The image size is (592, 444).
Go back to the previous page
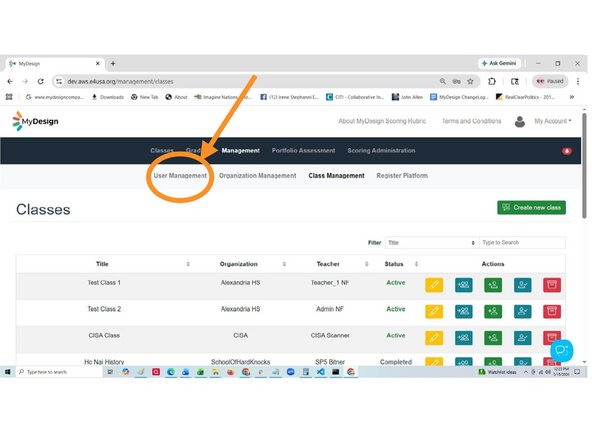click(10, 81)
